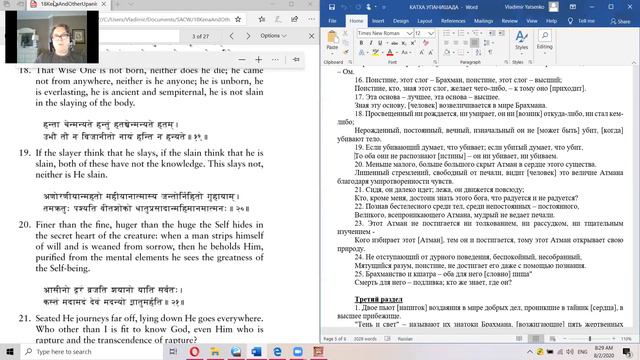Switch to the Insert ribbon tab
640x360 pixels.
[378, 21]
